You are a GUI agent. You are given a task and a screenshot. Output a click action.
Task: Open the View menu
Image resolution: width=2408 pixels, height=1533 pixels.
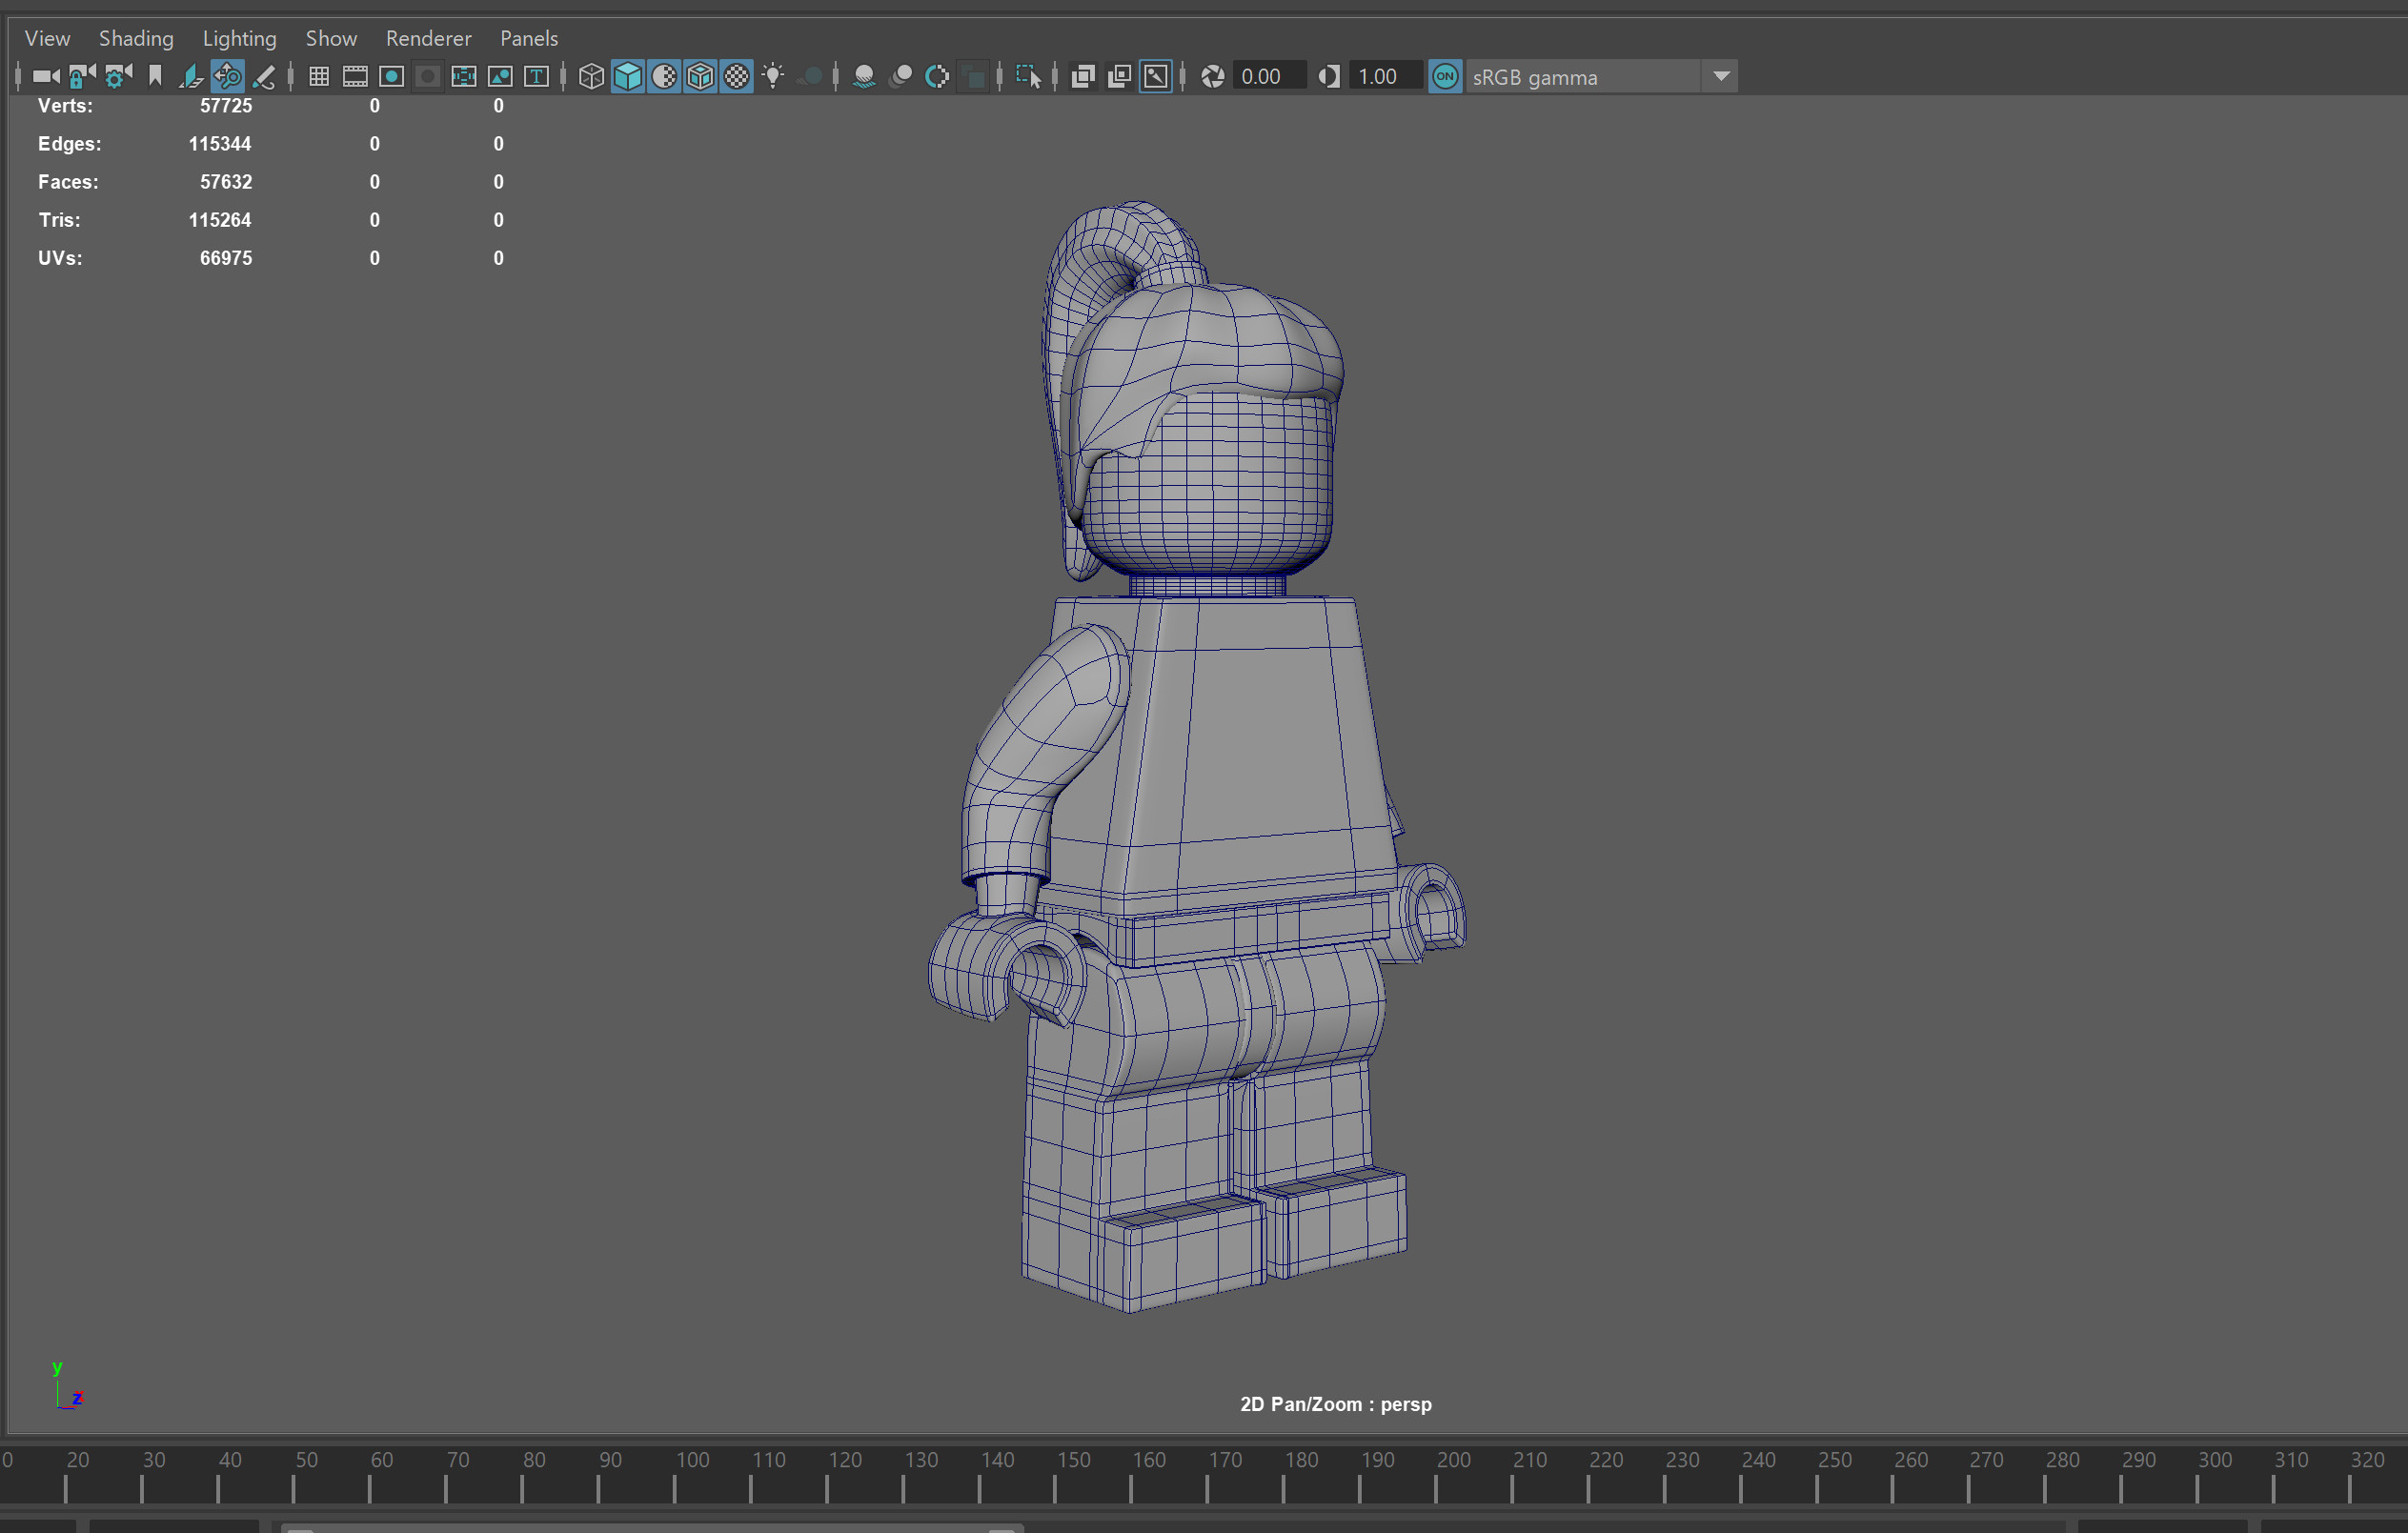point(47,38)
